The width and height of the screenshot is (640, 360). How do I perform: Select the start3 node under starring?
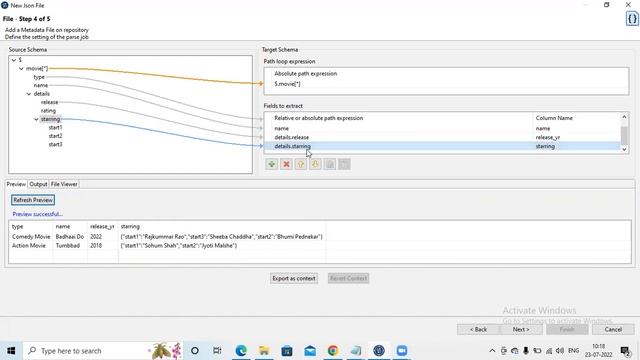click(55, 144)
